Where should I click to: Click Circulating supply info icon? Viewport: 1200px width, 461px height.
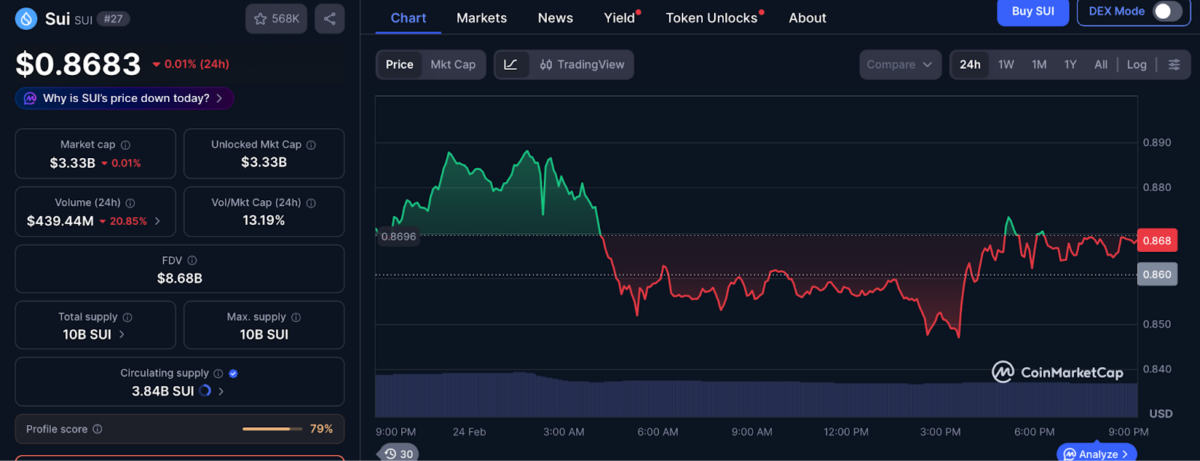point(218,373)
